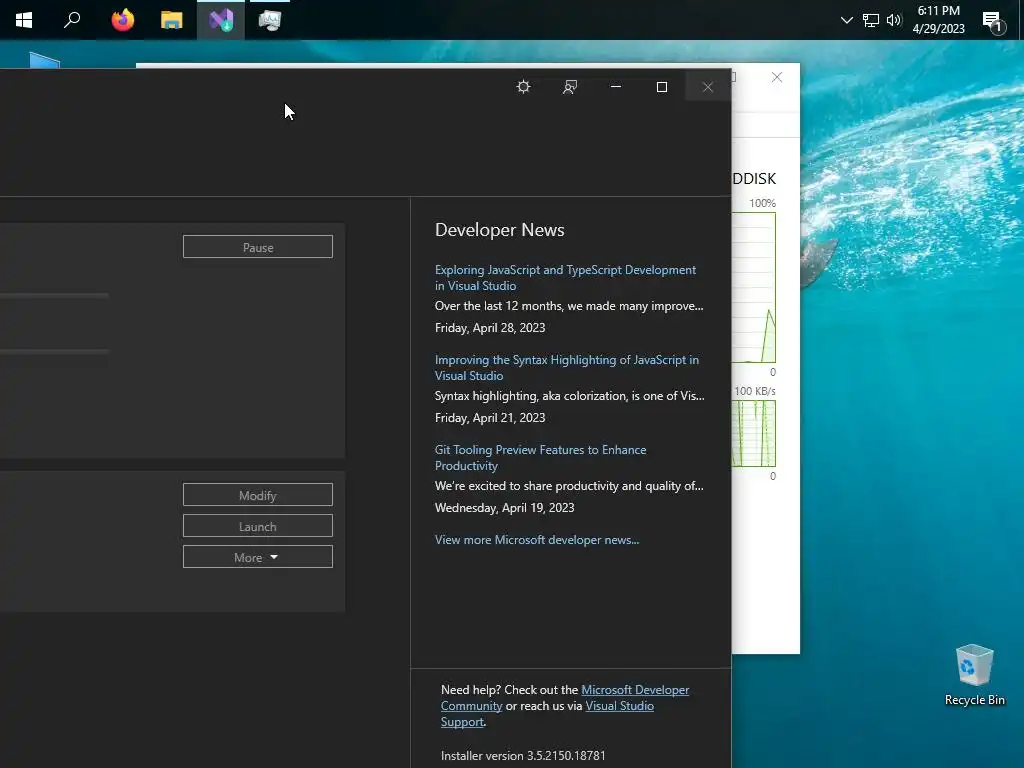The image size is (1024, 768).
Task: Show hidden system tray icons
Action: [846, 20]
